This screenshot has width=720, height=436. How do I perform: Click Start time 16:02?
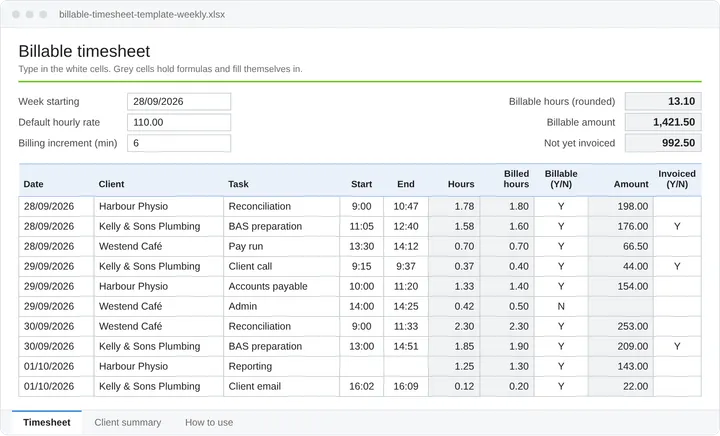pyautogui.click(x=361, y=386)
